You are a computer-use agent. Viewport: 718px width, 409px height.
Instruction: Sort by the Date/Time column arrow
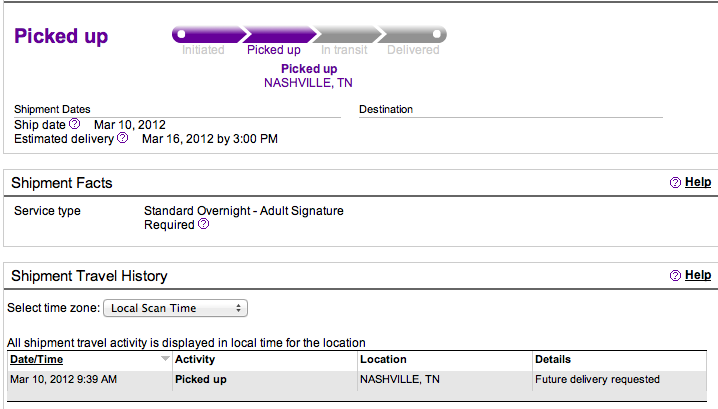click(x=165, y=359)
